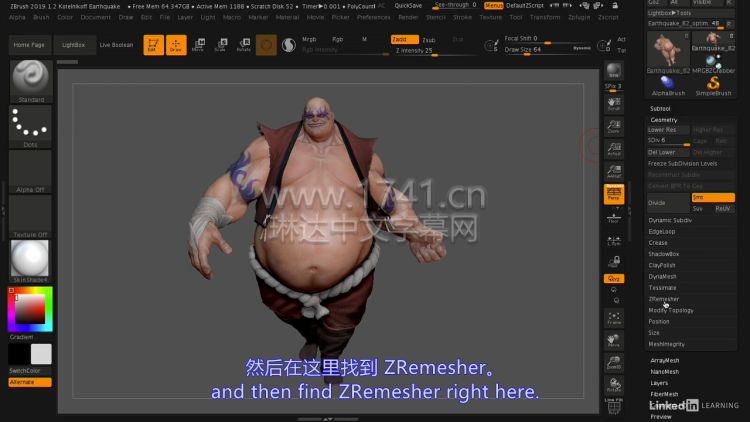
Task: Click the QuickSave button
Action: [408, 6]
